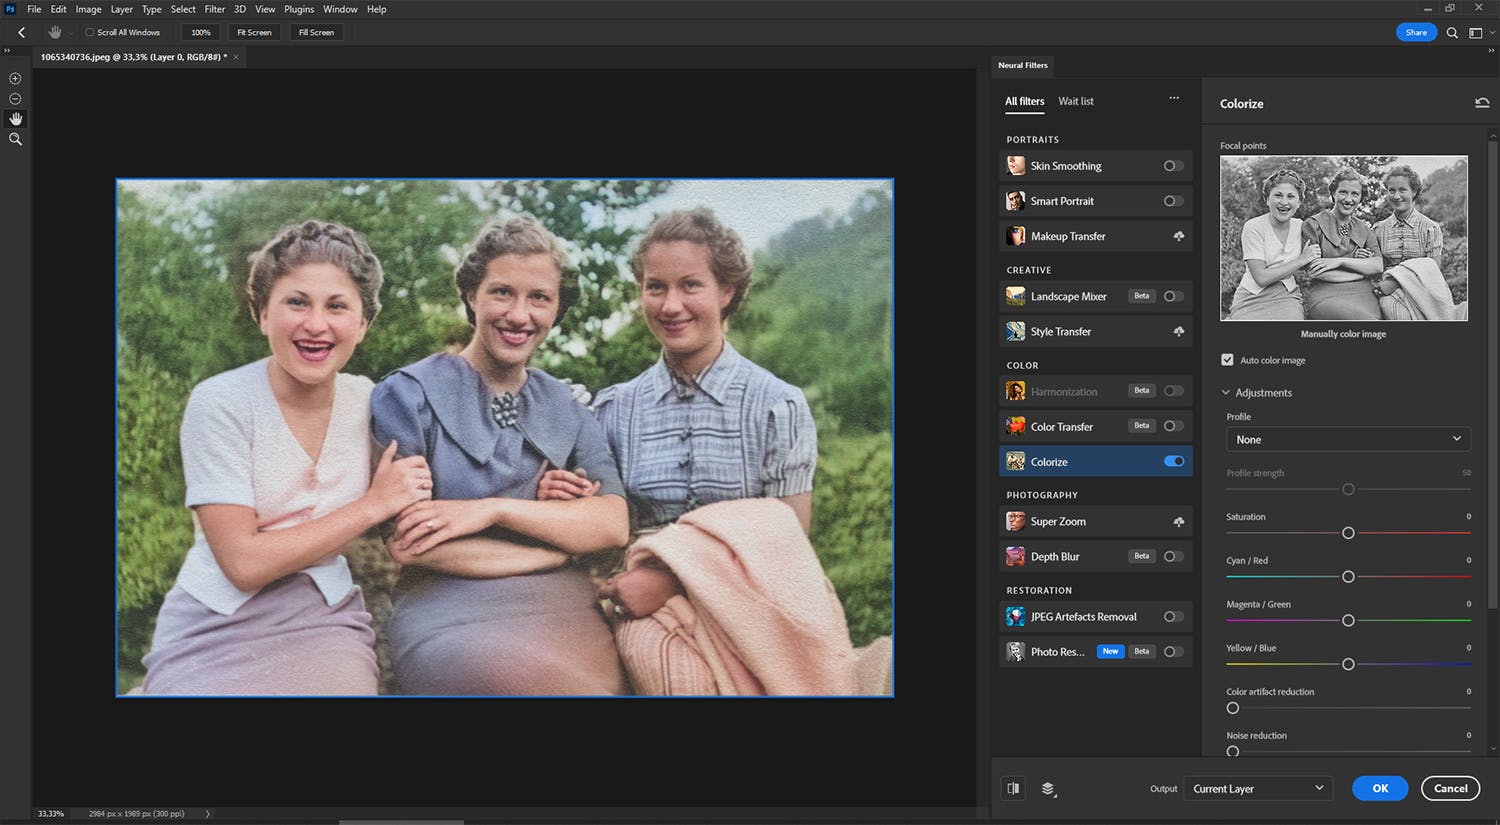Enable the Skin Smoothing toggle
This screenshot has height=825, width=1500.
(x=1173, y=166)
